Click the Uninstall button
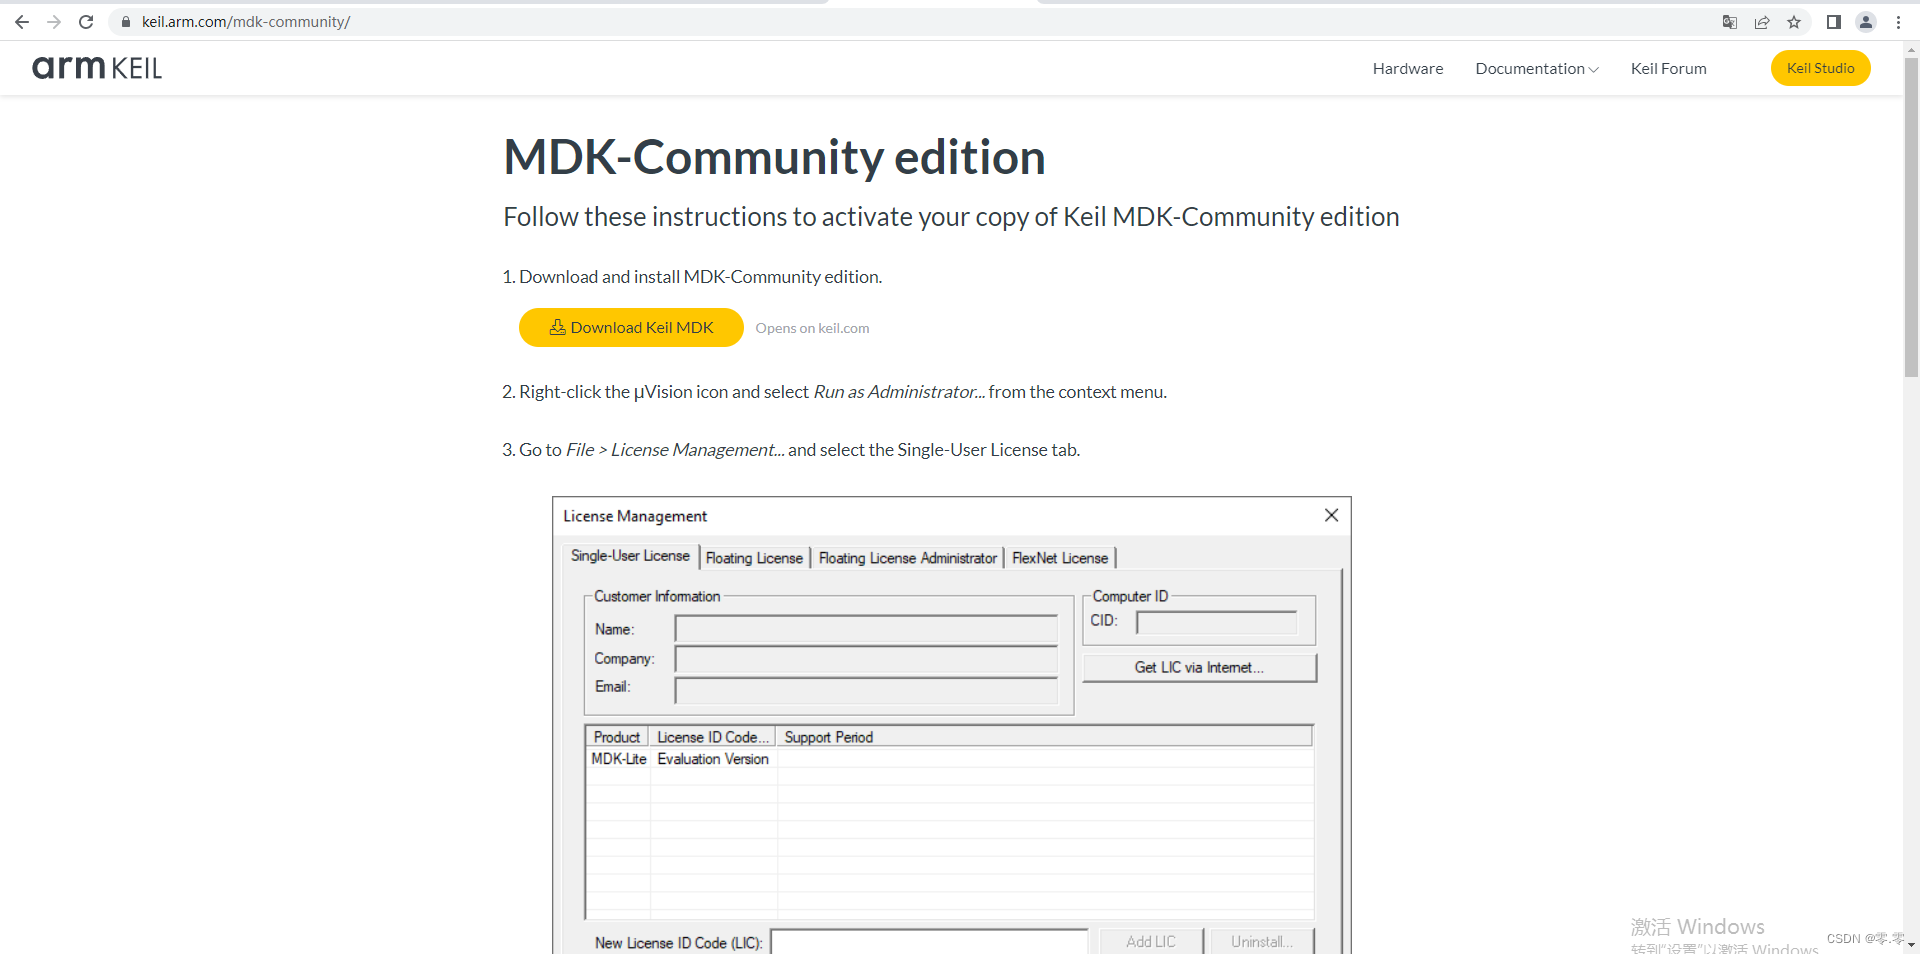The image size is (1920, 954). (x=1262, y=942)
